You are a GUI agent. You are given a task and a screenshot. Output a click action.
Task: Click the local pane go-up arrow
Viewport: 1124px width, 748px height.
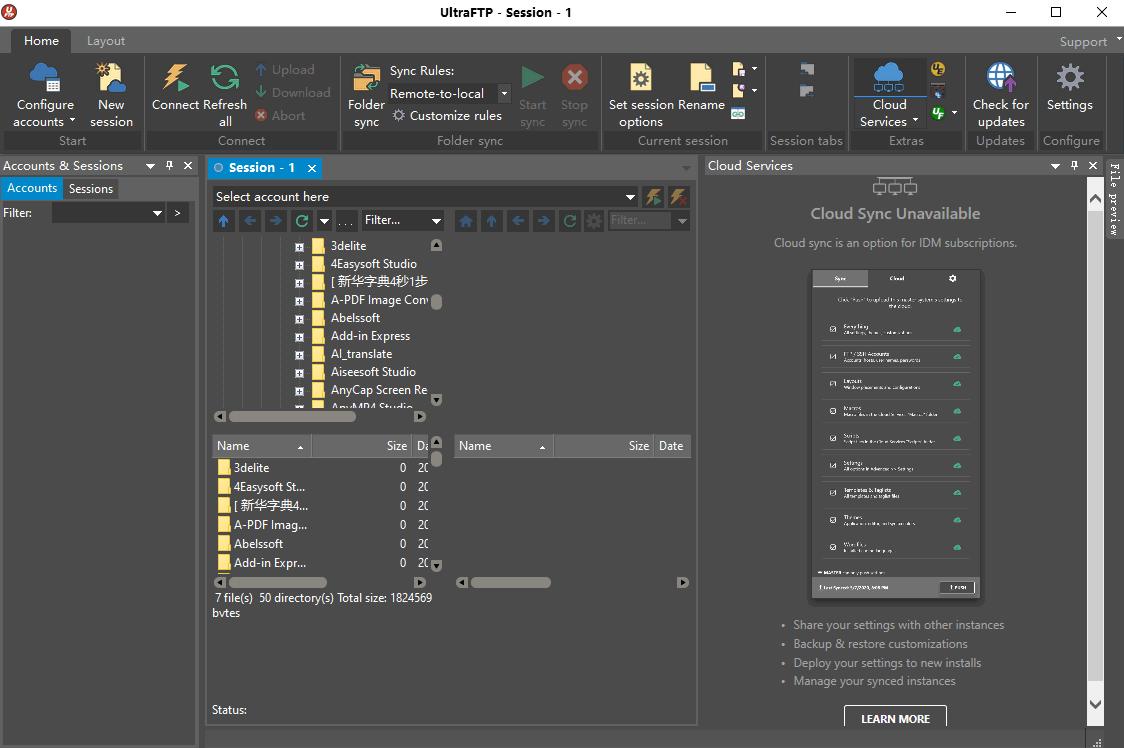coord(224,221)
